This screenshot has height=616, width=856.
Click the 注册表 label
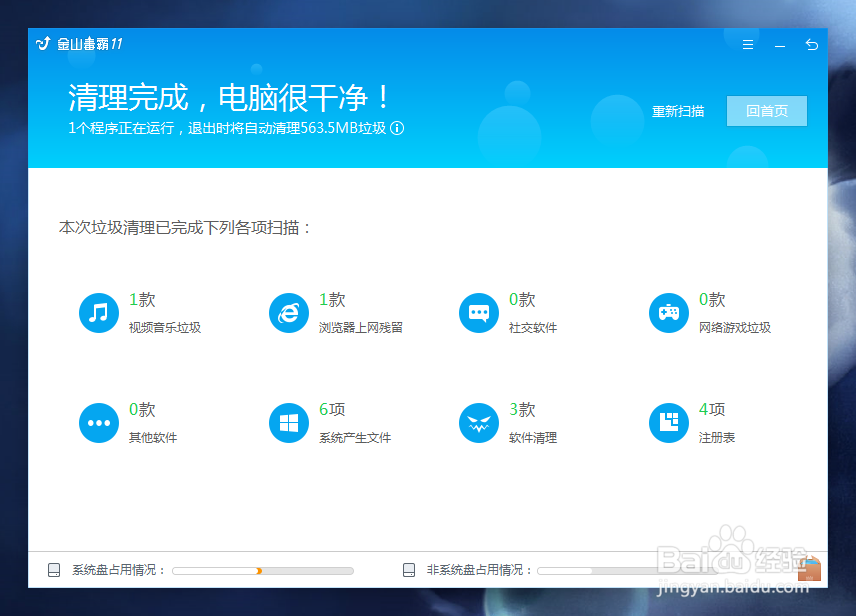717,437
